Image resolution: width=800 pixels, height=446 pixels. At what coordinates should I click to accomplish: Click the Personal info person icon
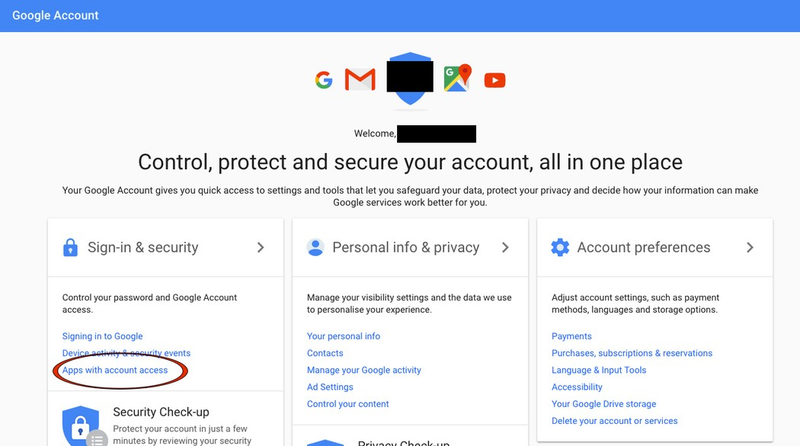[x=315, y=247]
